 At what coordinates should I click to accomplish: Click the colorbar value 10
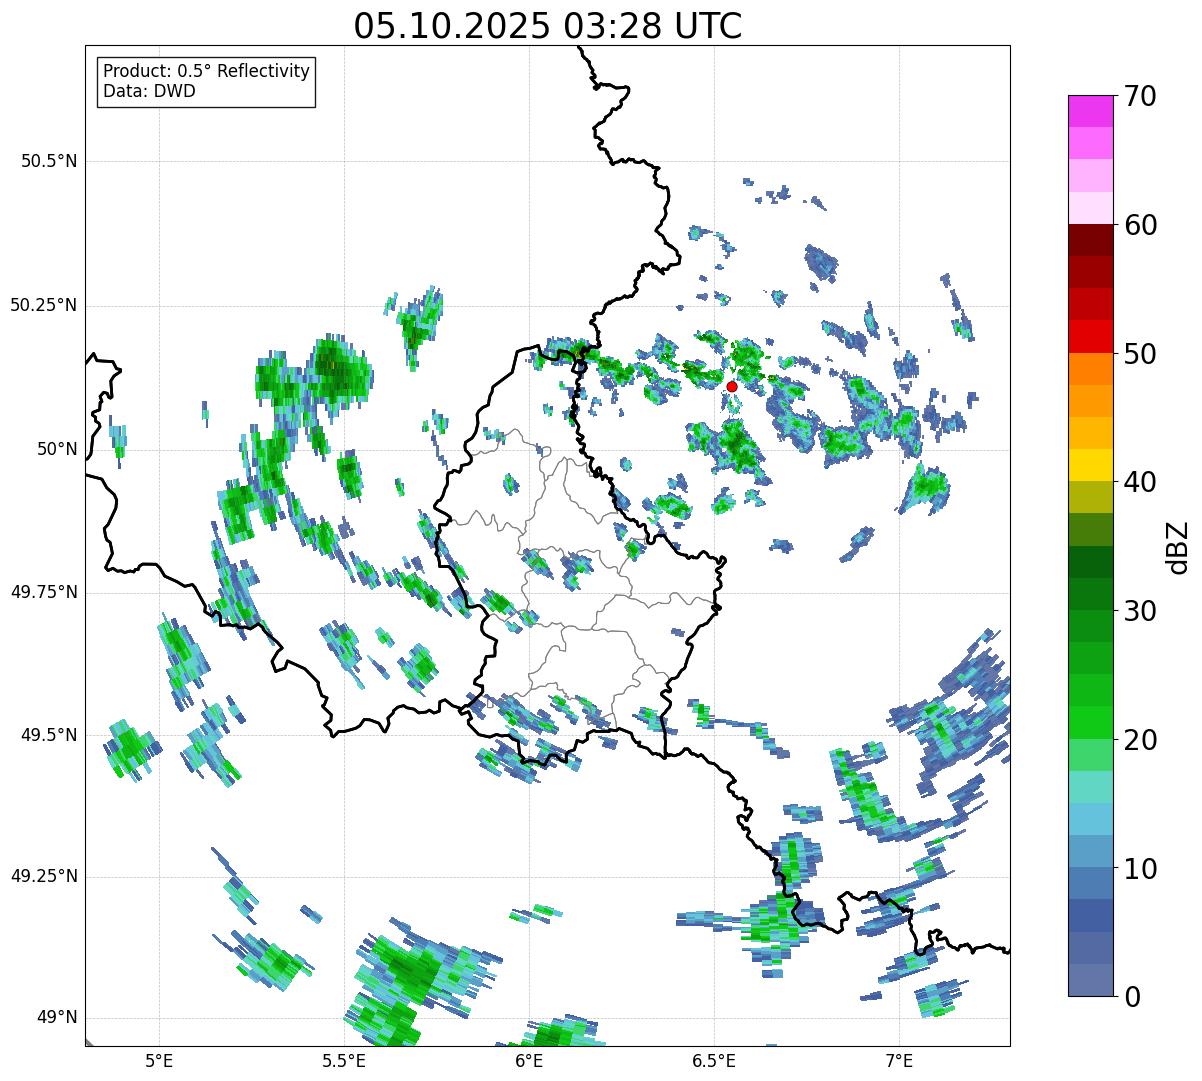[x=1141, y=868]
